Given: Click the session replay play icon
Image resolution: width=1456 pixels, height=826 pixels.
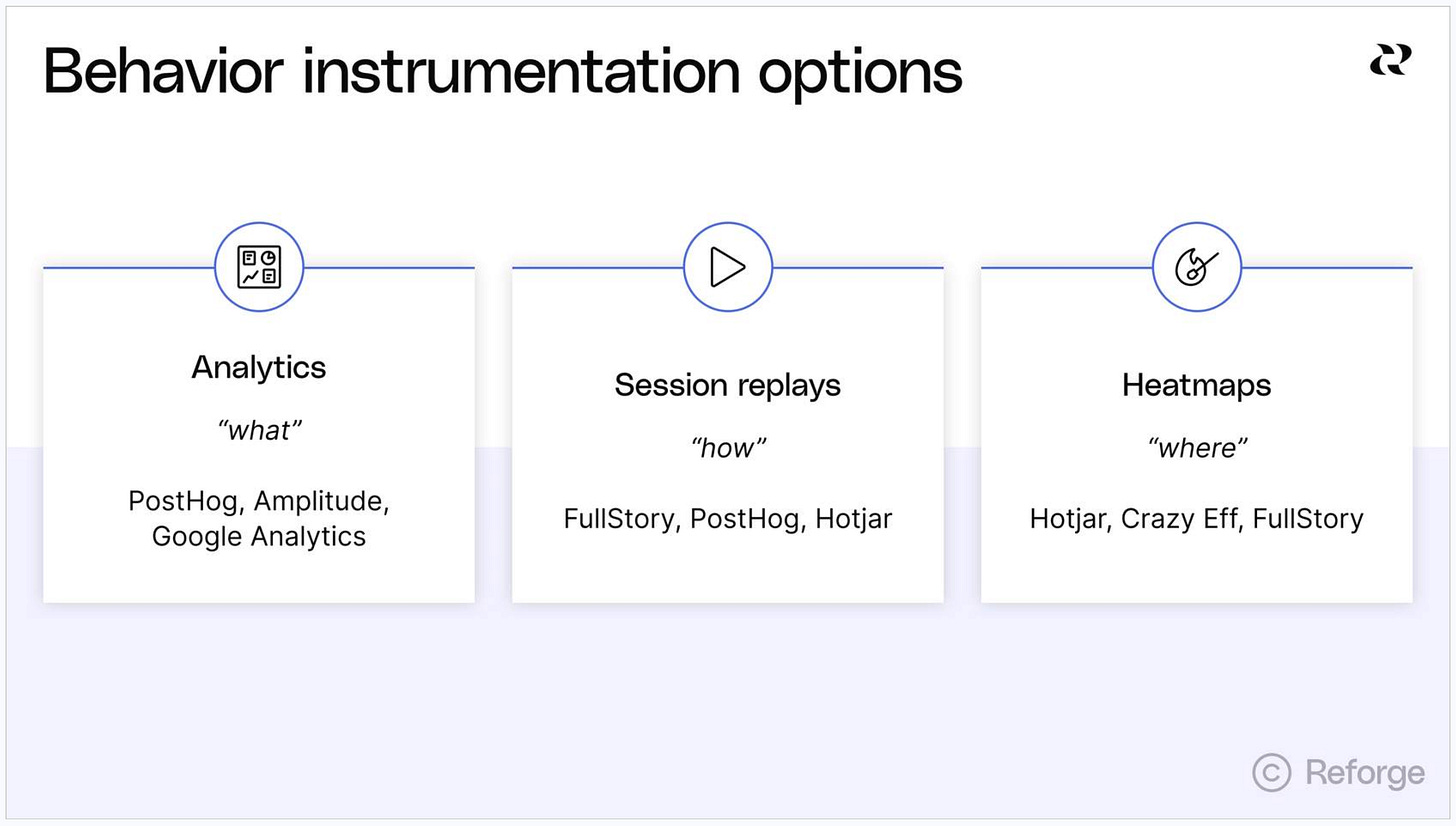Looking at the screenshot, I should pyautogui.click(x=727, y=267).
